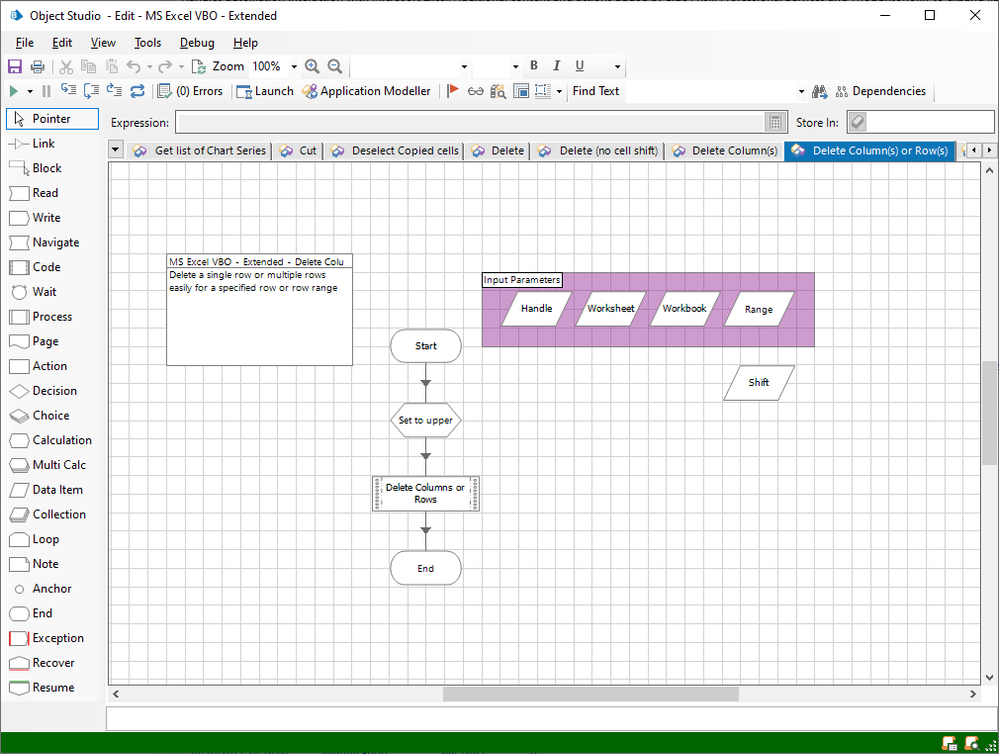Click the red breakpoint flag icon
This screenshot has width=999, height=754.
click(x=453, y=91)
